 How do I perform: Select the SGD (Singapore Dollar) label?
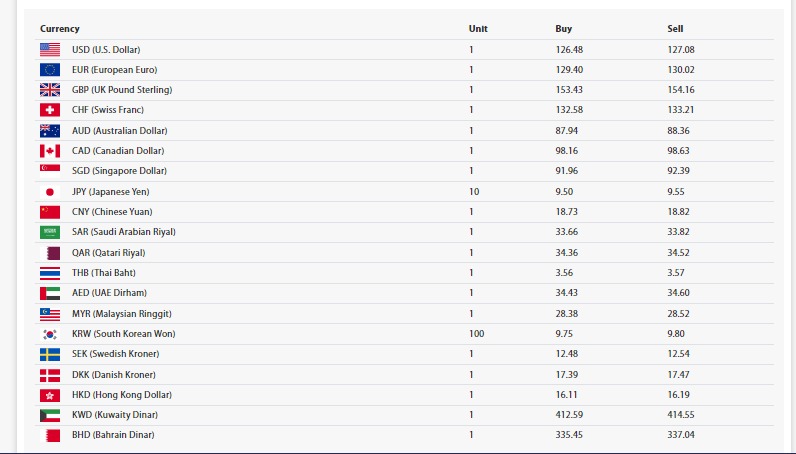(119, 171)
